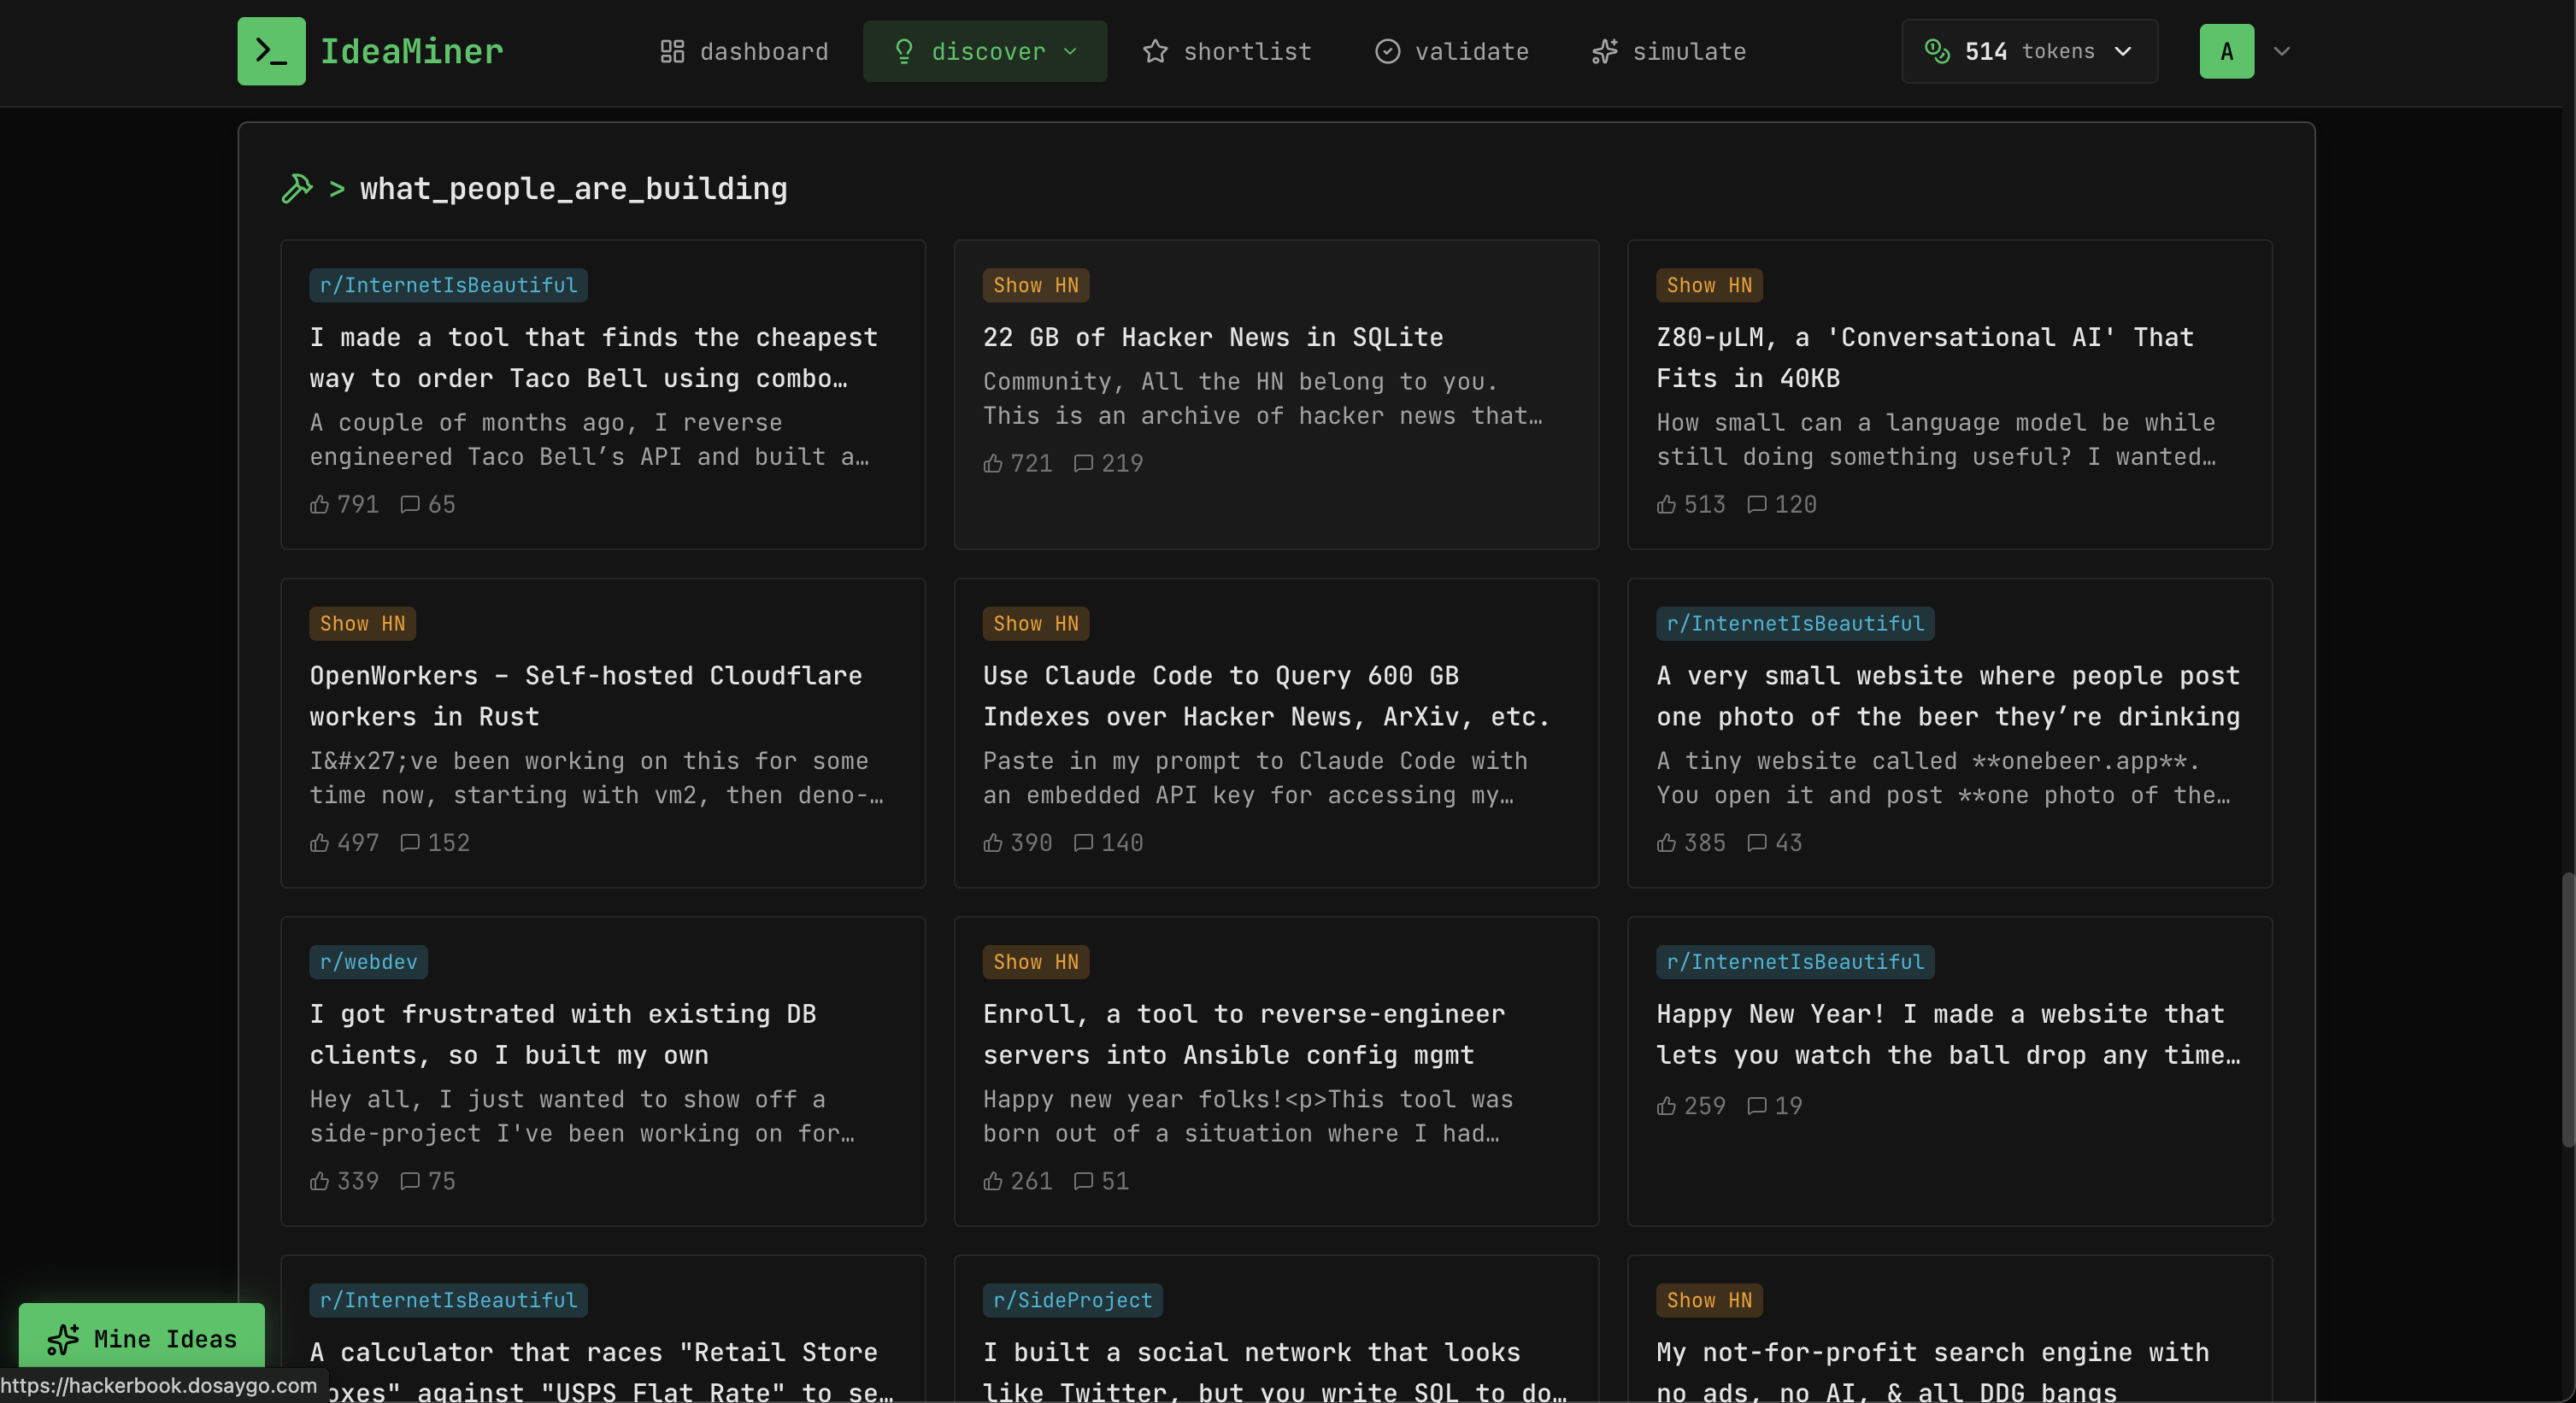The height and width of the screenshot is (1403, 2576).
Task: Open the discover dropdown chevron
Action: coord(1073,51)
